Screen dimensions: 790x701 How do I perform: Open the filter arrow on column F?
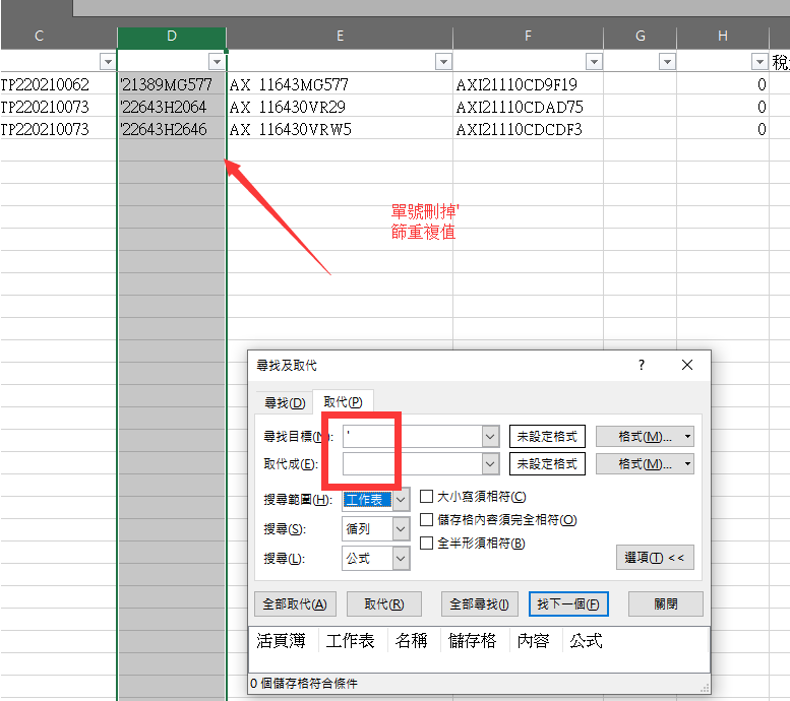click(594, 61)
